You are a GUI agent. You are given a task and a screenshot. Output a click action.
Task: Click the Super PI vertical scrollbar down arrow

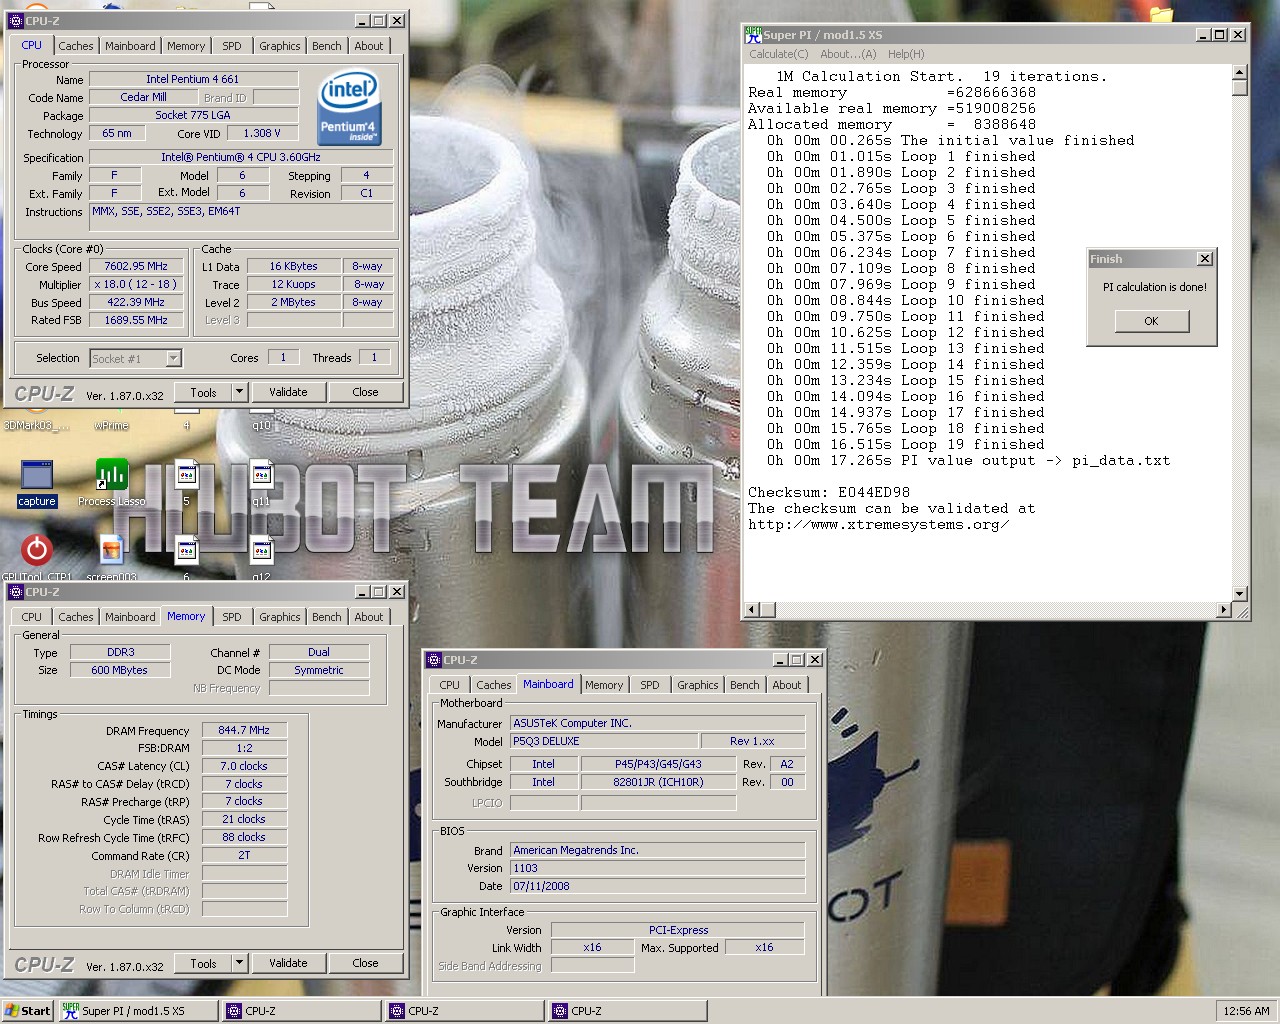pos(1240,594)
